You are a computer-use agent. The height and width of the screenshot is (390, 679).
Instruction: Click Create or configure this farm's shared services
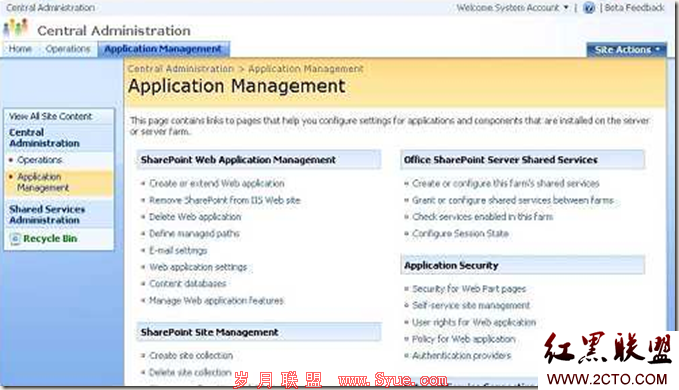[x=506, y=184]
